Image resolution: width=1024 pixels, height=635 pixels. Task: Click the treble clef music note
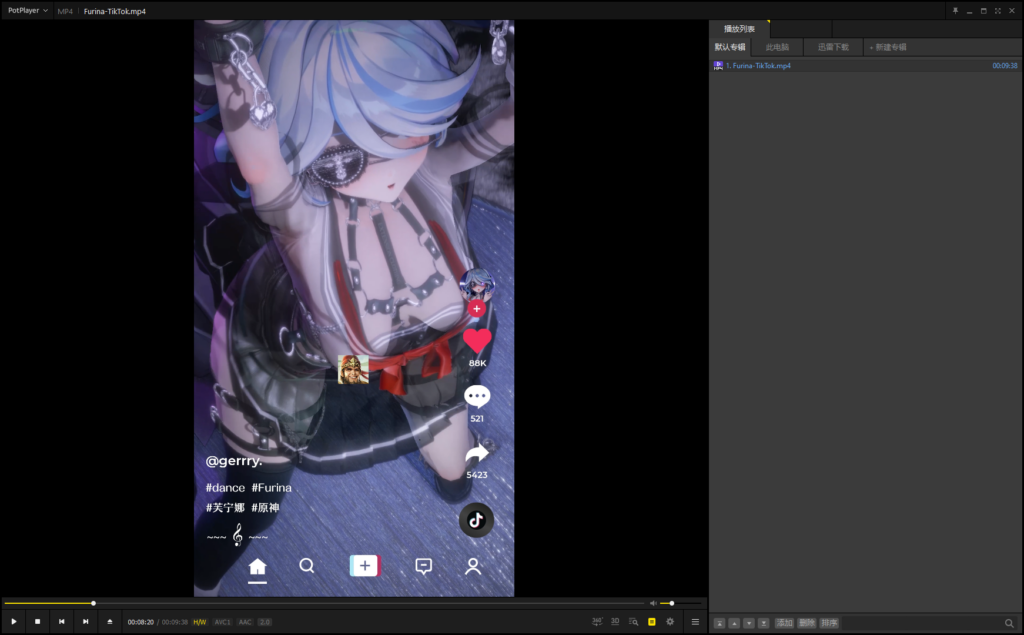point(238,535)
